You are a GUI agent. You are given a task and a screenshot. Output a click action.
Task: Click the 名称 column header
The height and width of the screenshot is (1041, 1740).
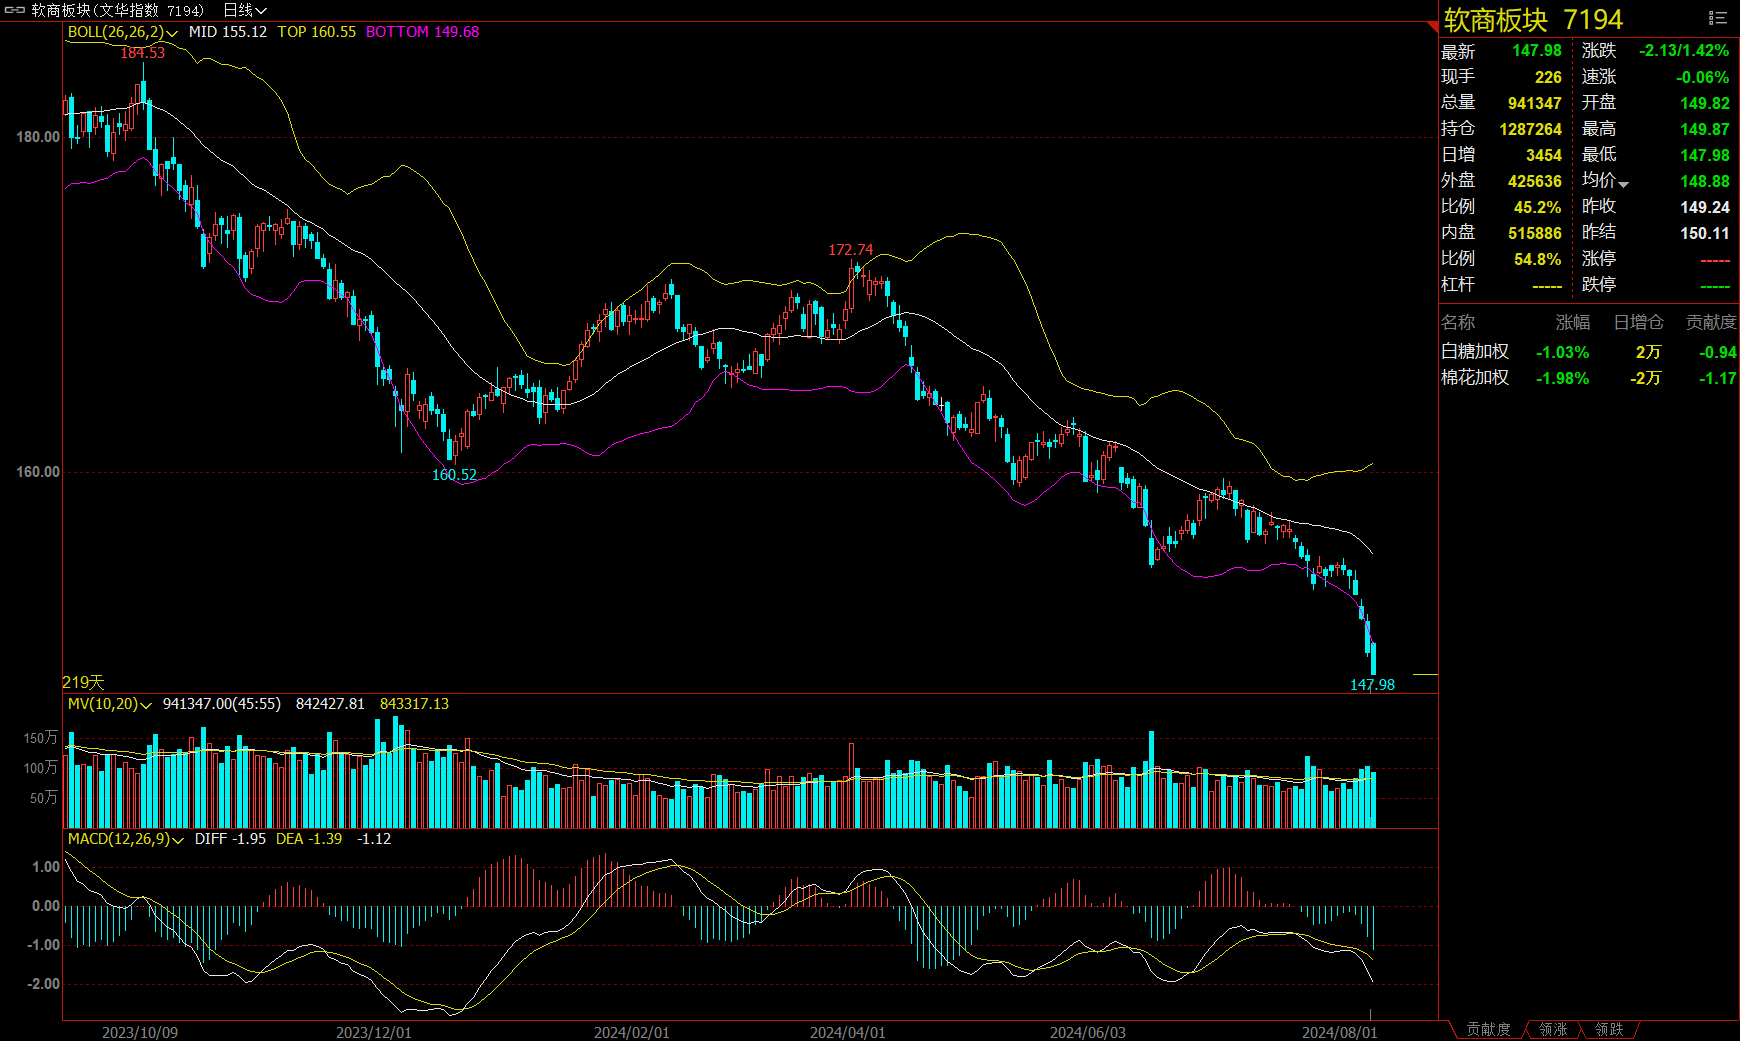point(1458,322)
